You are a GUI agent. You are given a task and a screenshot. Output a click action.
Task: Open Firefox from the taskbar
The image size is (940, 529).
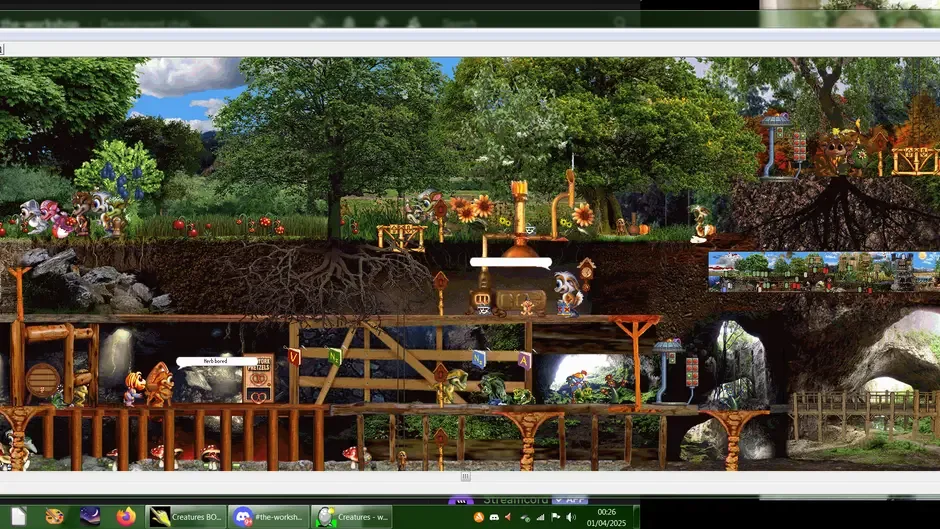[126, 516]
